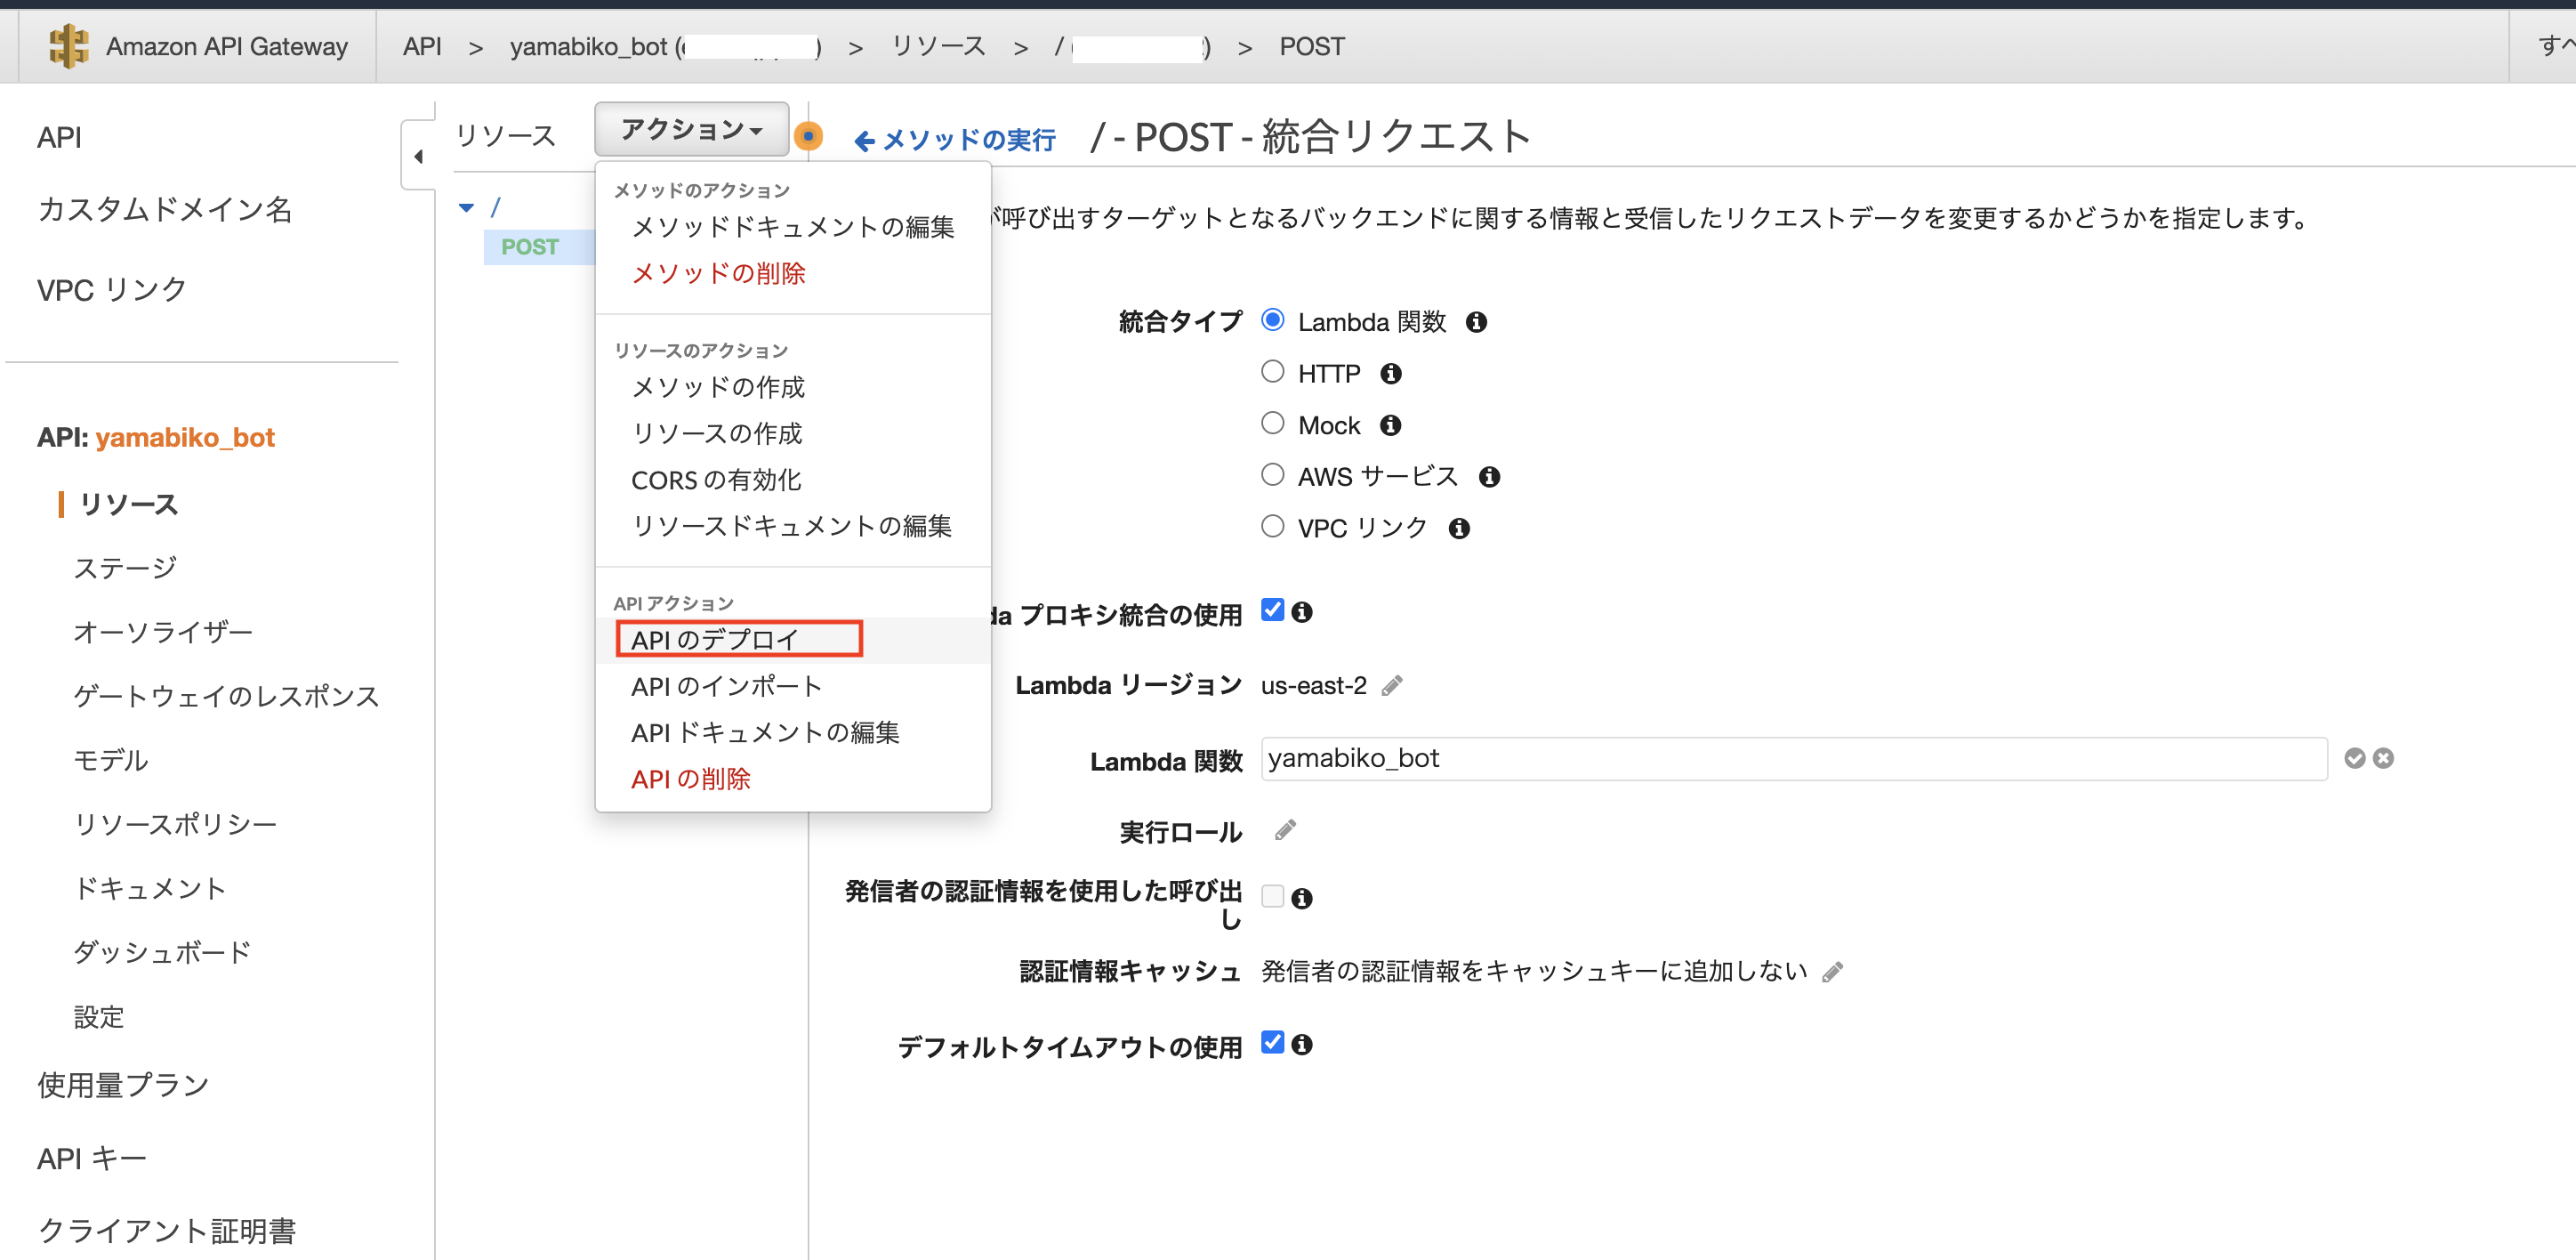Toggle Lambda プロキシ統合の使用 checkbox

pyautogui.click(x=1272, y=610)
